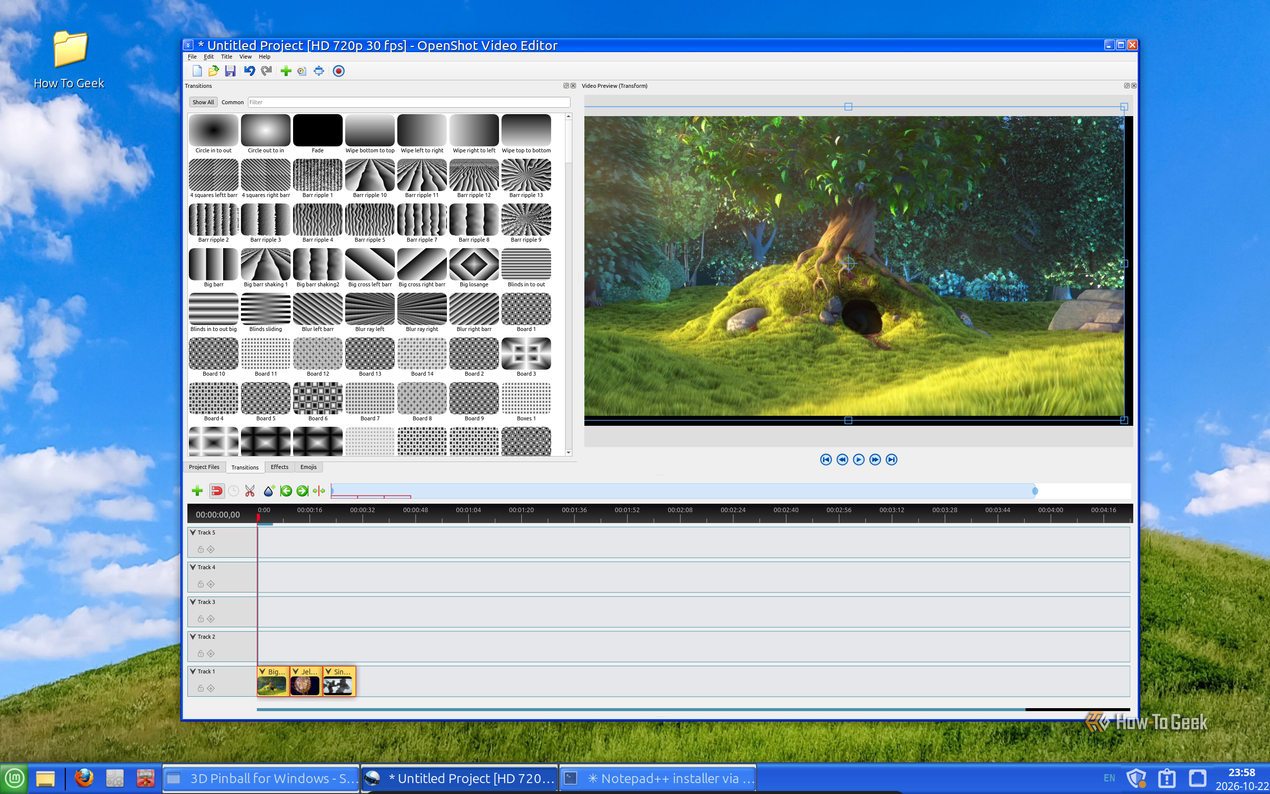Open the Title menu

click(x=227, y=57)
